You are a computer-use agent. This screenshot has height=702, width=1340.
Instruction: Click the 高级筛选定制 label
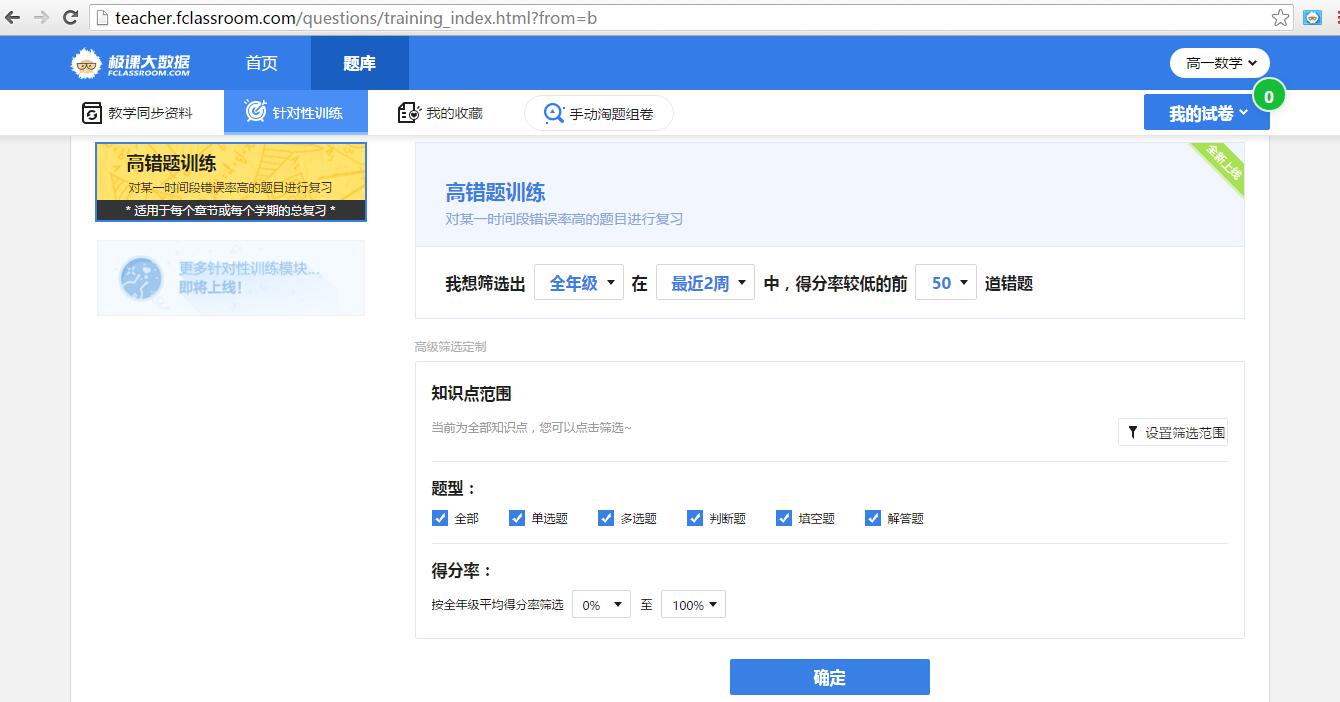tap(451, 346)
